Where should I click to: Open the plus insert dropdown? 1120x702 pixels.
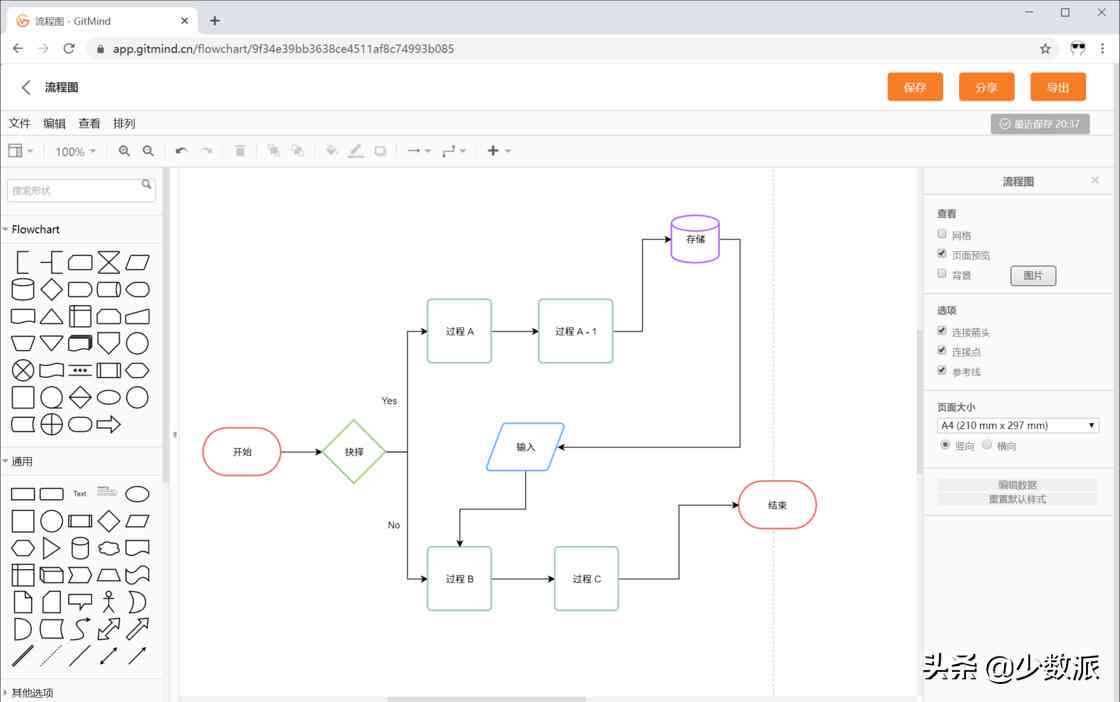(x=499, y=151)
